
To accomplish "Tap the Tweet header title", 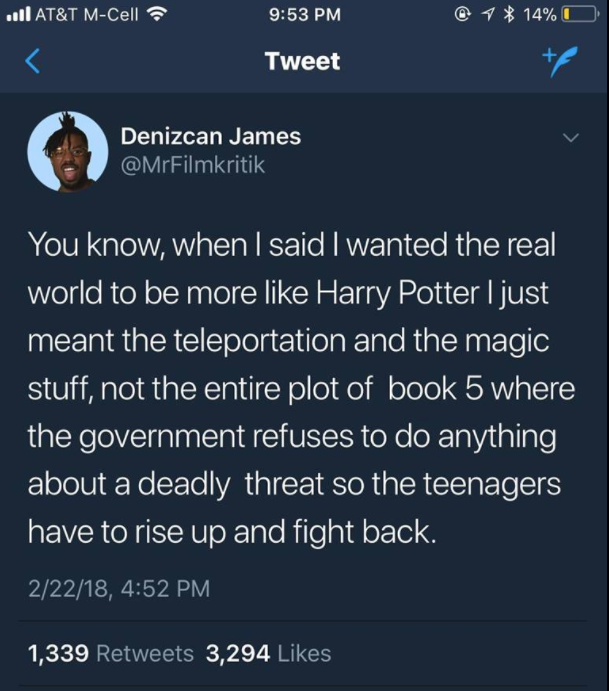I will 302,61.
